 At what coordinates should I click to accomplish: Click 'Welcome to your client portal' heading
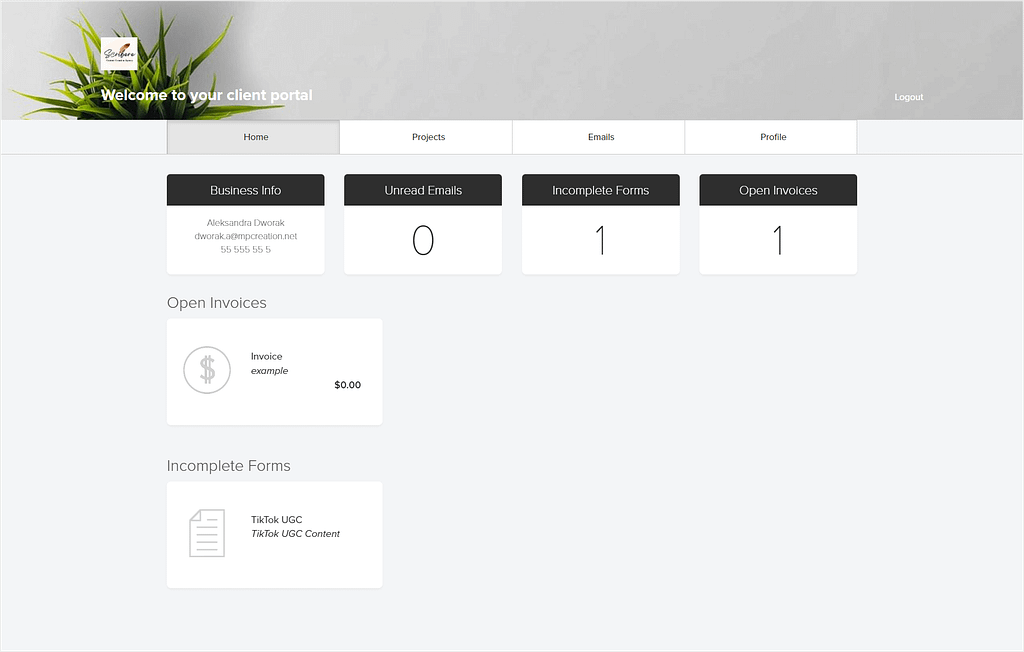(x=206, y=95)
